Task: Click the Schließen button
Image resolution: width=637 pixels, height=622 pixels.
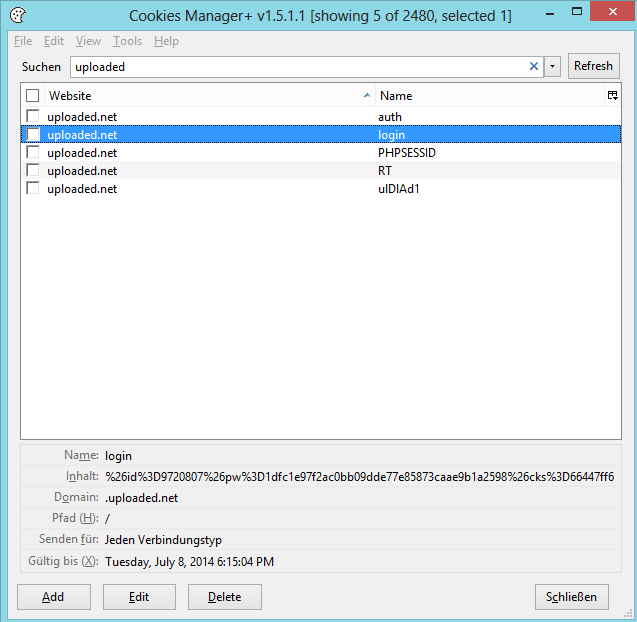Action: (x=572, y=597)
